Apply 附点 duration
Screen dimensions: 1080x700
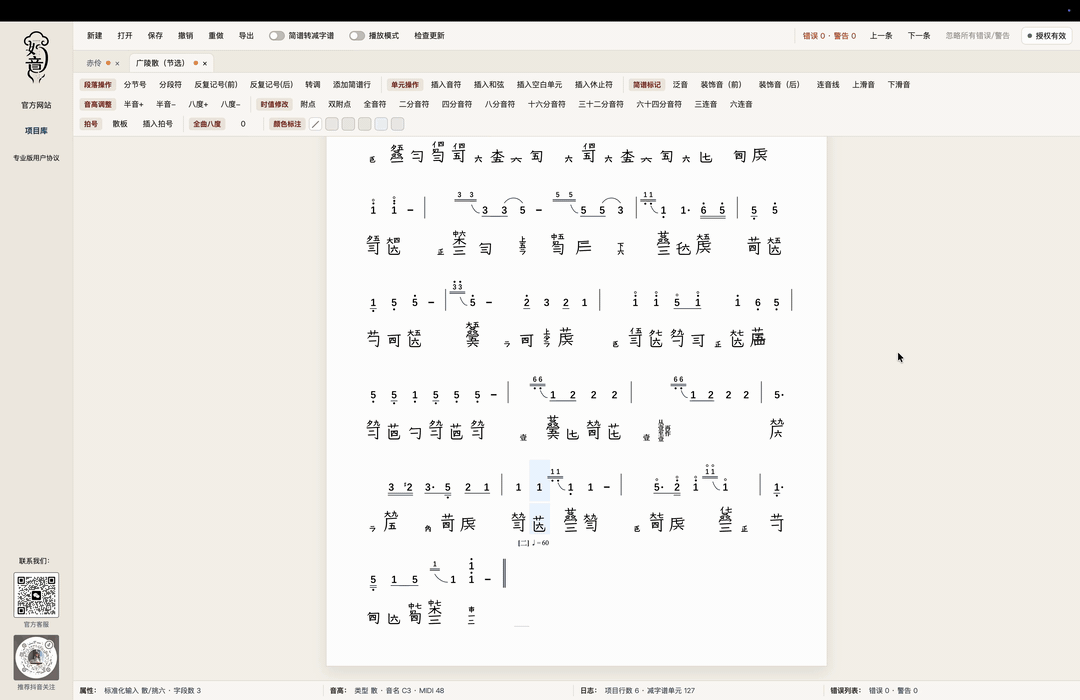[308, 105]
